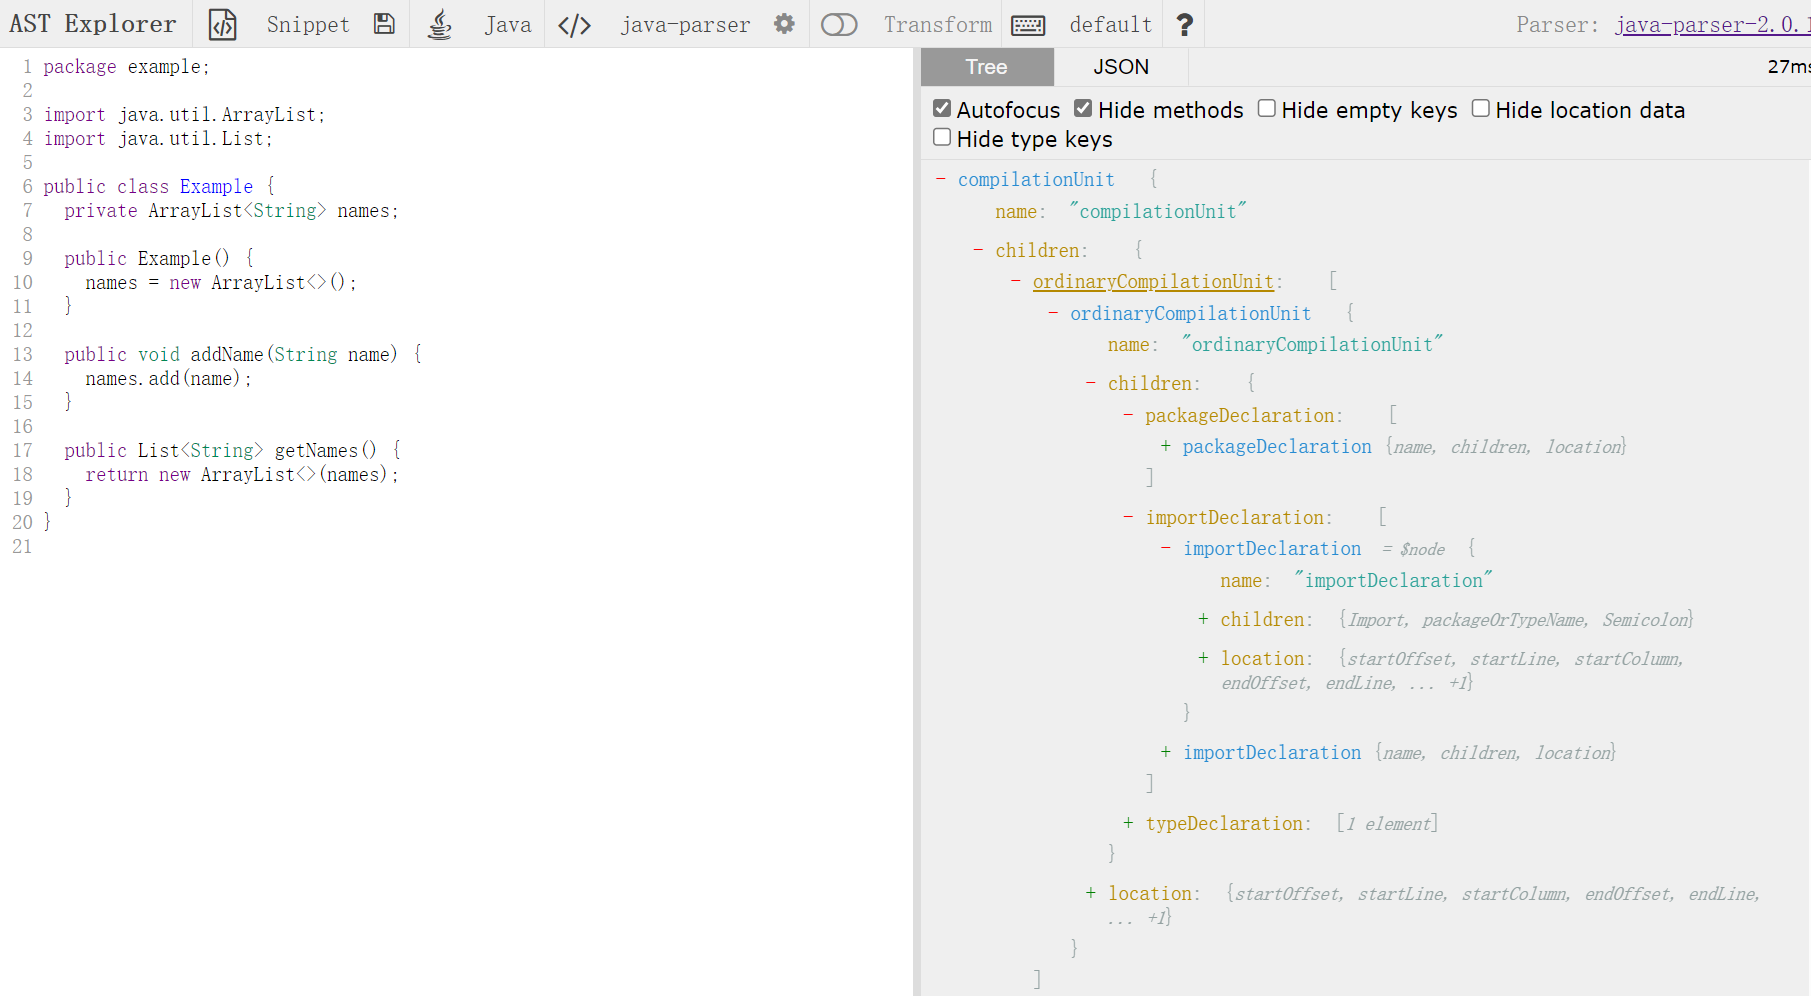The height and width of the screenshot is (996, 1811).
Task: Click the keyboard keymap icon
Action: tap(1028, 25)
